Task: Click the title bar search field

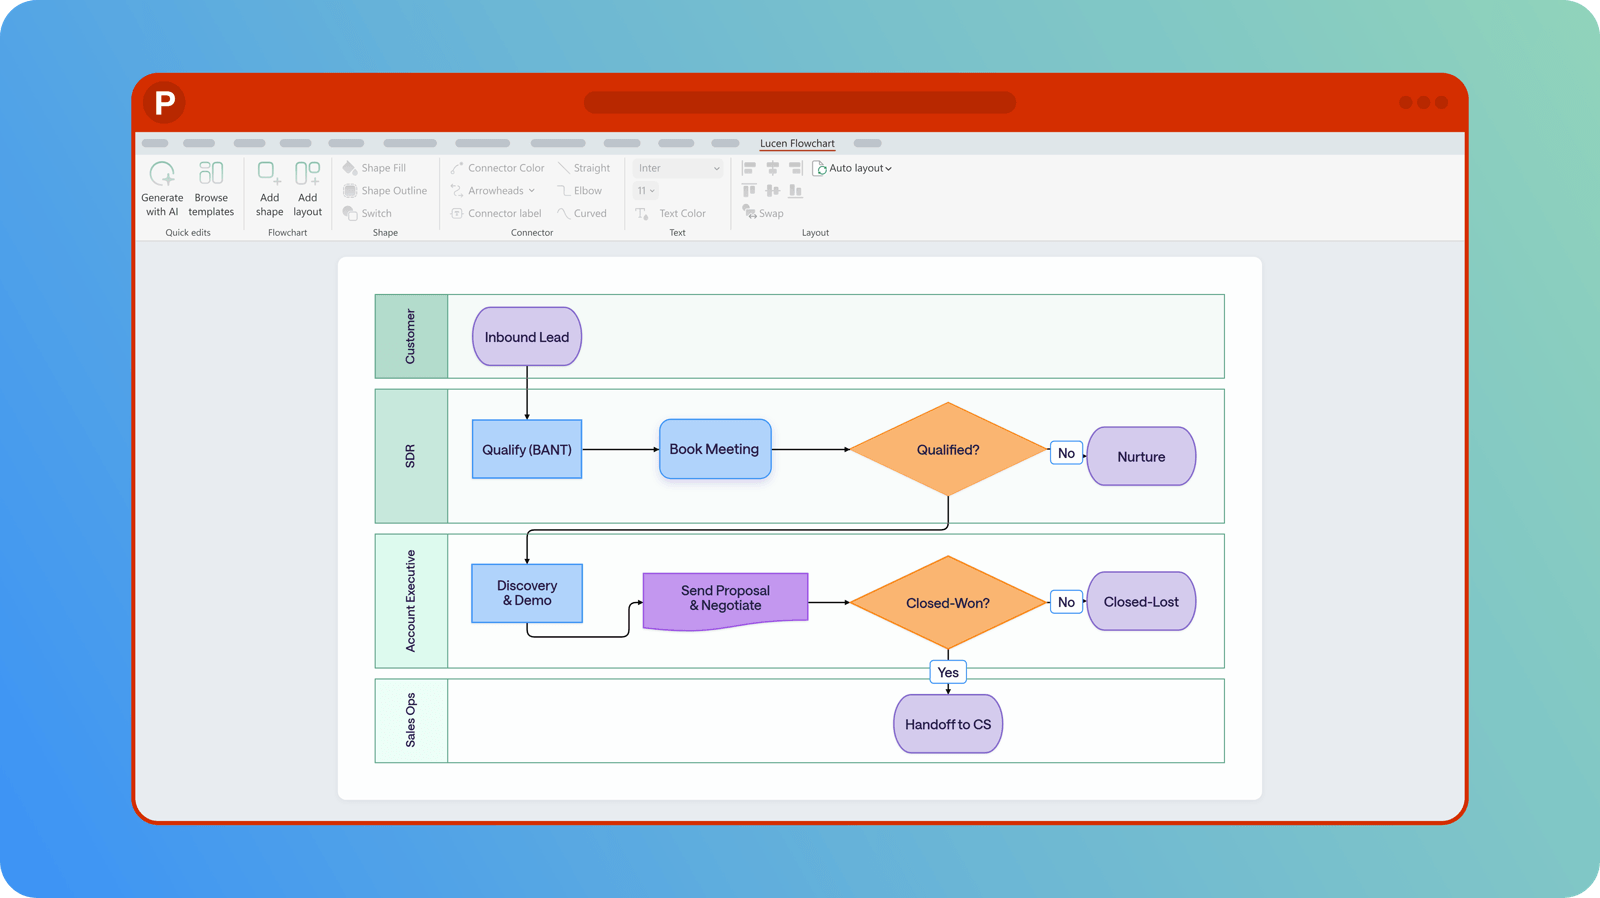Action: pos(800,102)
